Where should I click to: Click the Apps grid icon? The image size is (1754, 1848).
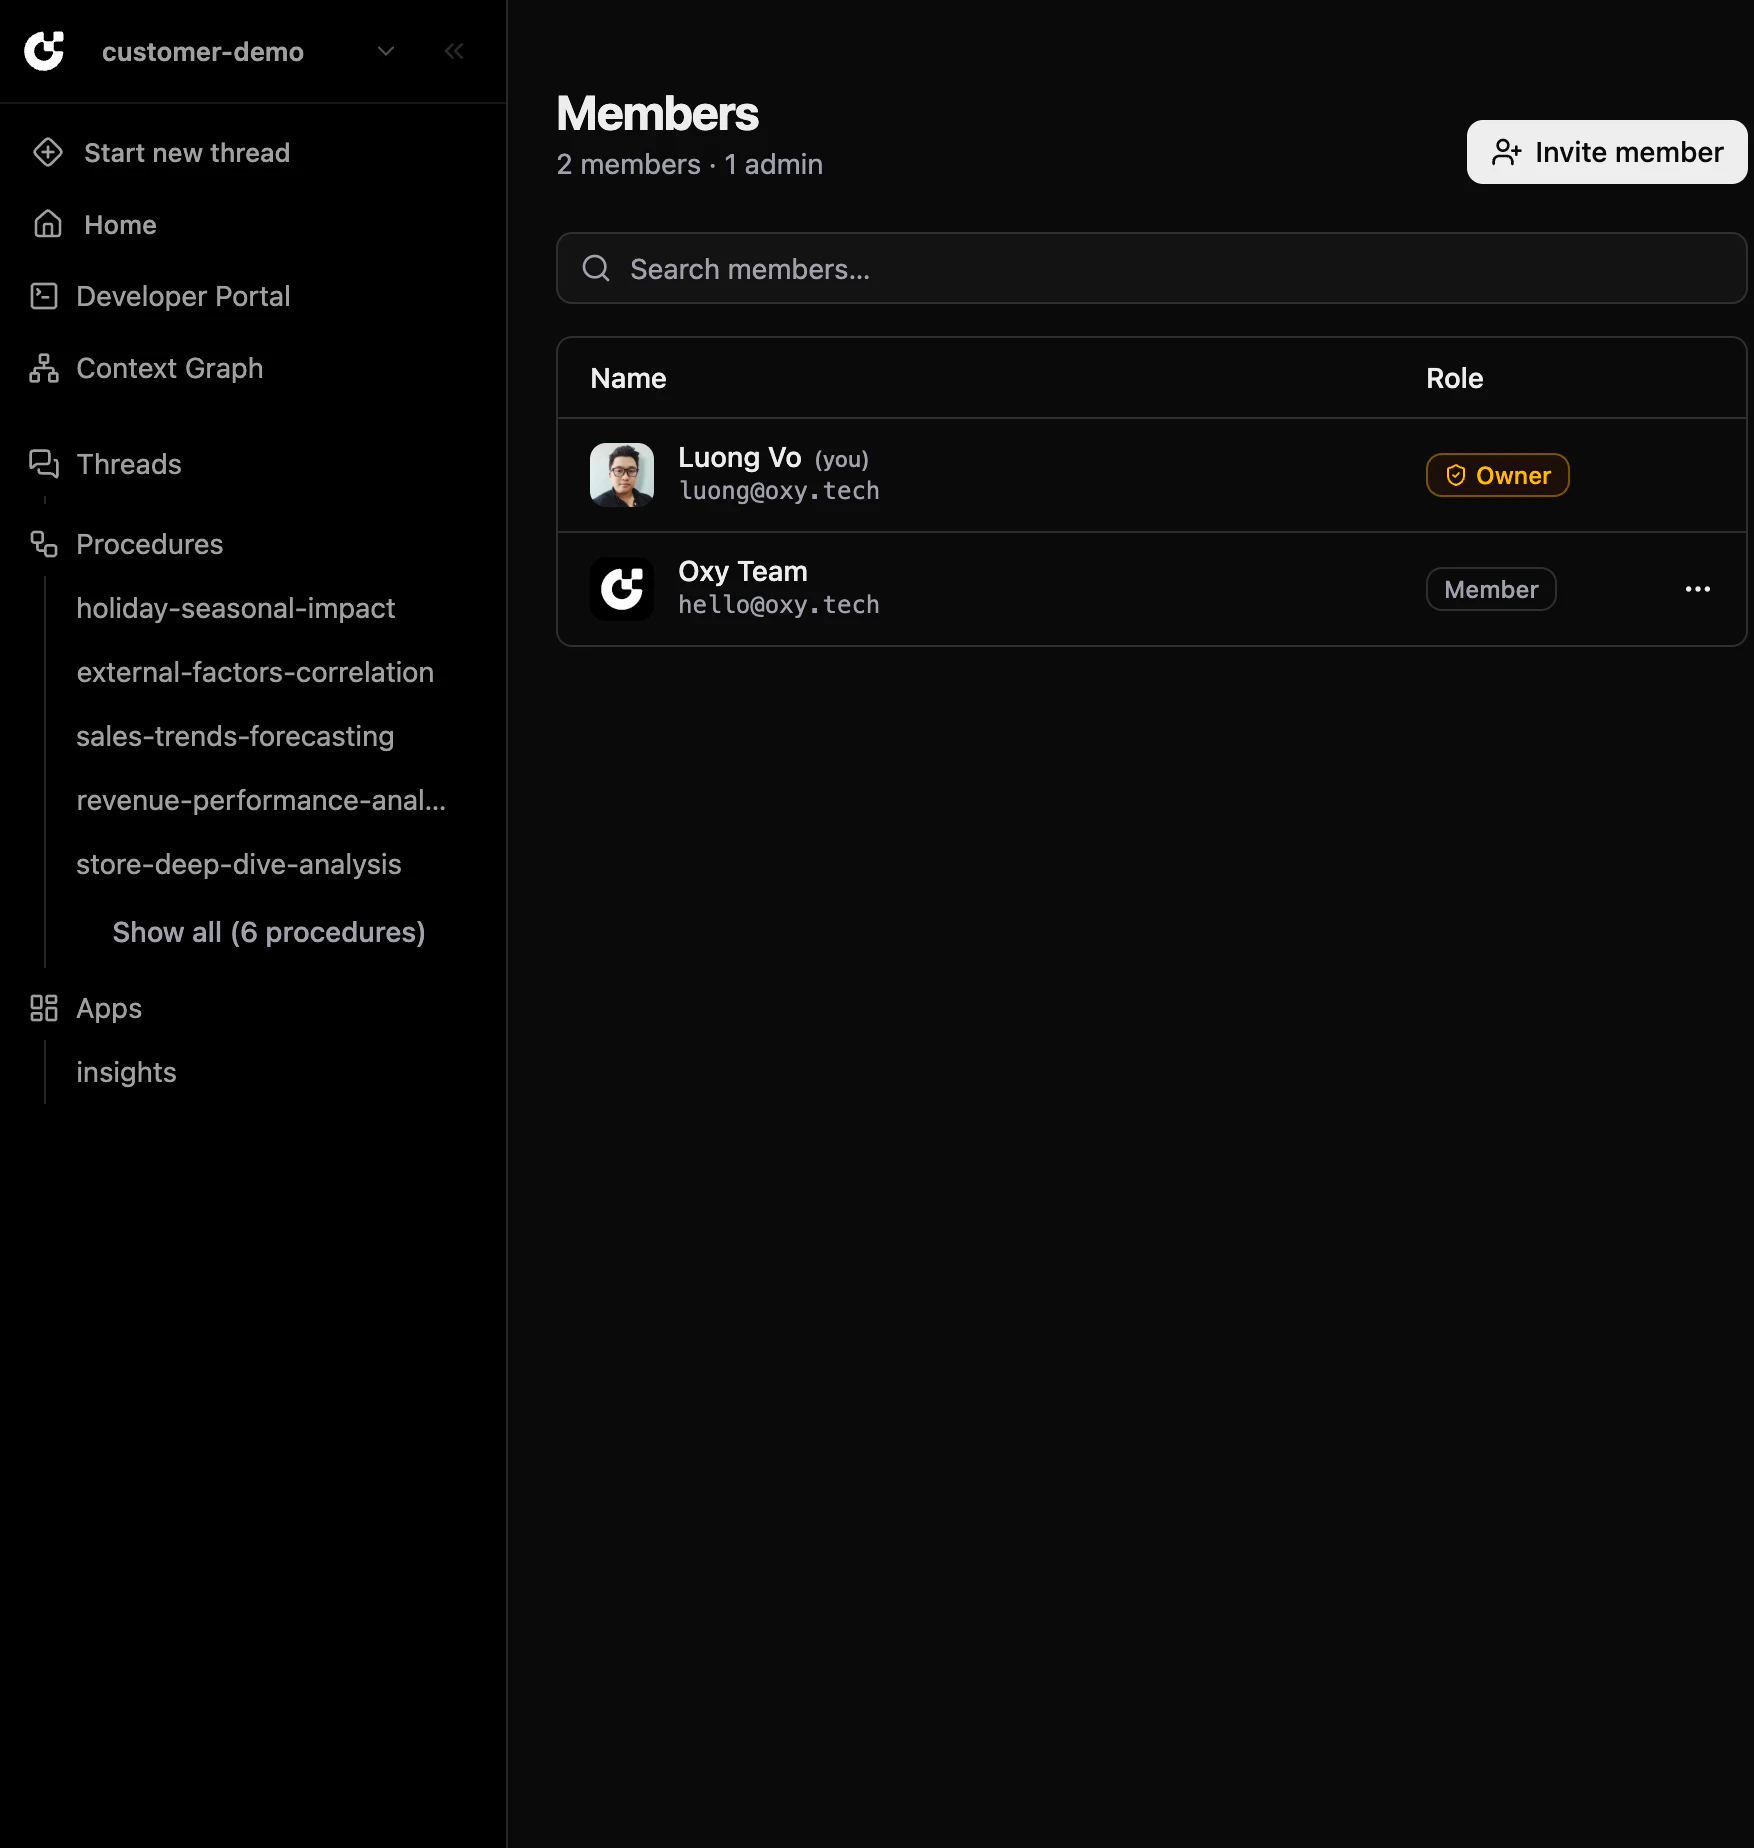coord(43,1008)
